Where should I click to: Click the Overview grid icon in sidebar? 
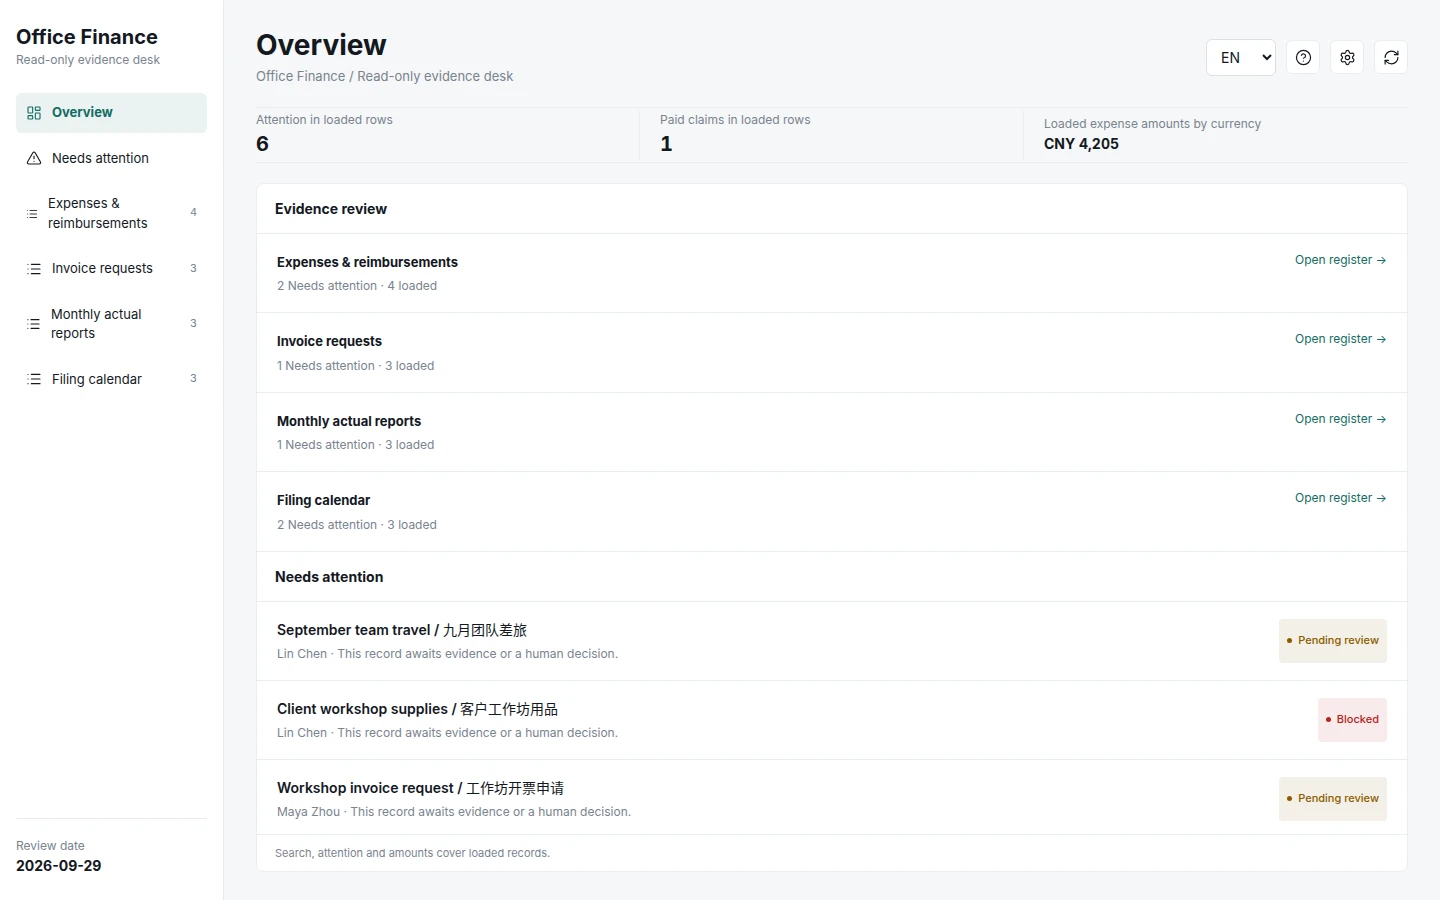tap(34, 113)
